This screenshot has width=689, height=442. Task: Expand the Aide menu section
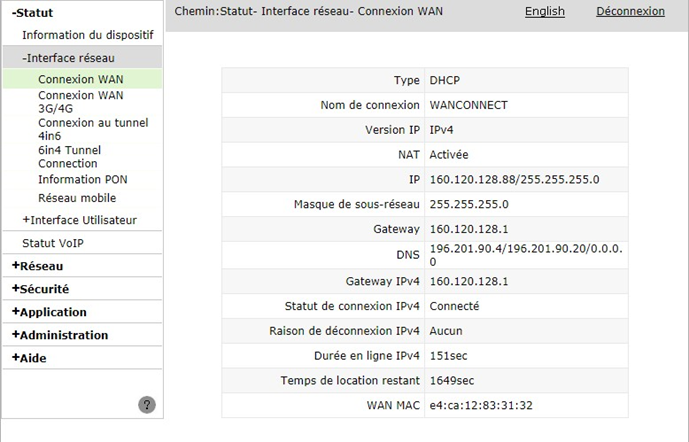(30, 358)
